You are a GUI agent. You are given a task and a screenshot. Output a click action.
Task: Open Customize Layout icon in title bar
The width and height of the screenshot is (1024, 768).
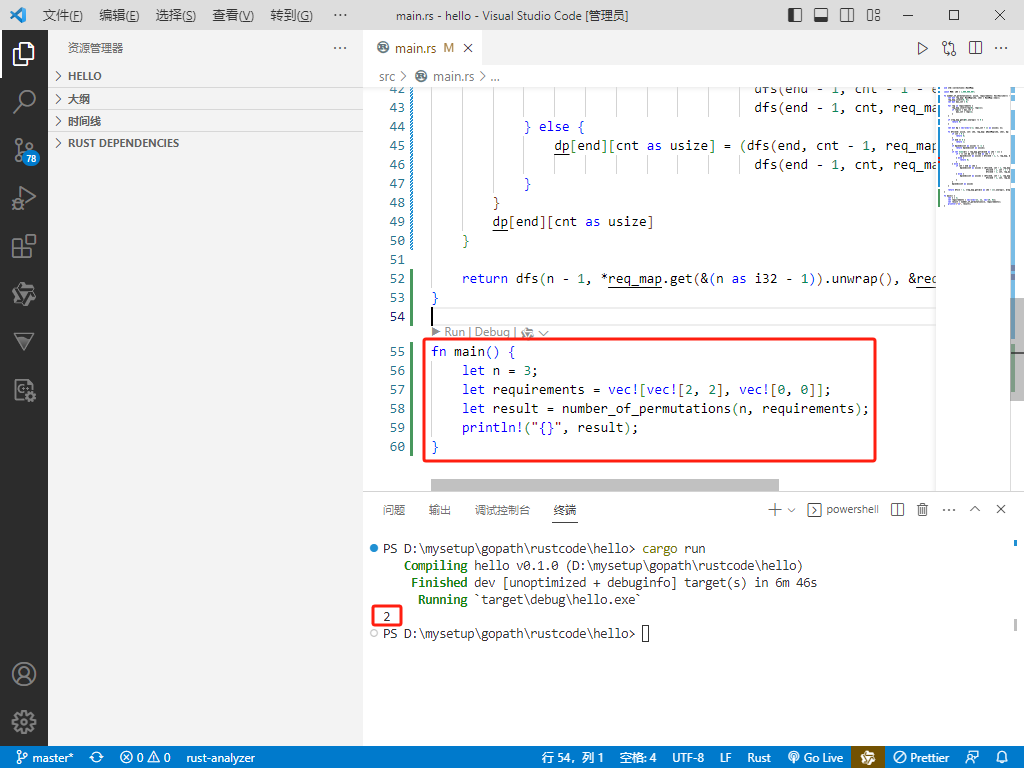(x=874, y=15)
